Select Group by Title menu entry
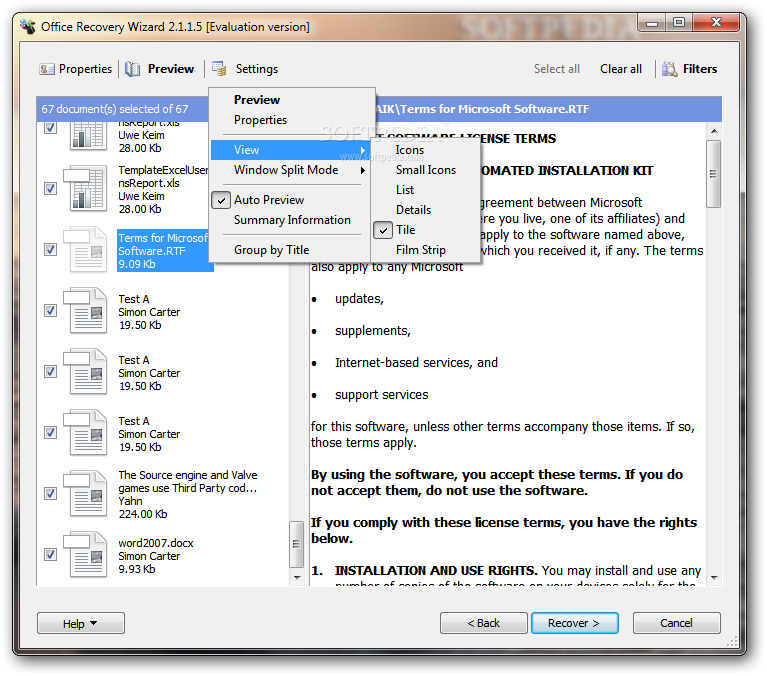The image size is (767, 676). click(271, 250)
